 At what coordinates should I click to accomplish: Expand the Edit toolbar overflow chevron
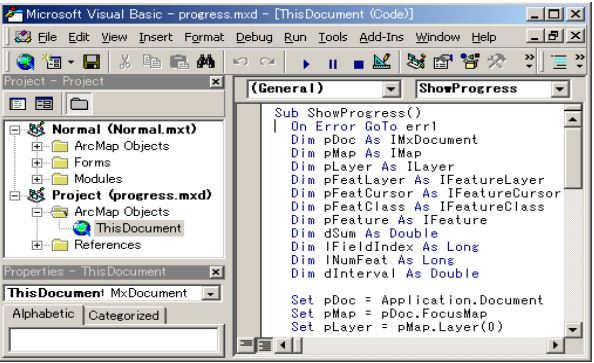click(x=580, y=61)
